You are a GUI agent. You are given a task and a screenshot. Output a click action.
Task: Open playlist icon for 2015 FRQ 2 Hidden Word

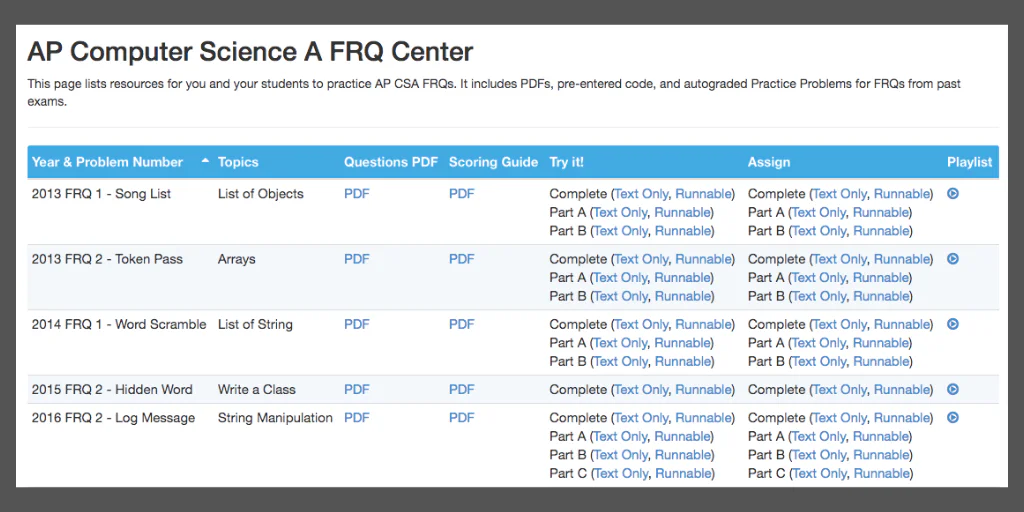click(x=953, y=389)
